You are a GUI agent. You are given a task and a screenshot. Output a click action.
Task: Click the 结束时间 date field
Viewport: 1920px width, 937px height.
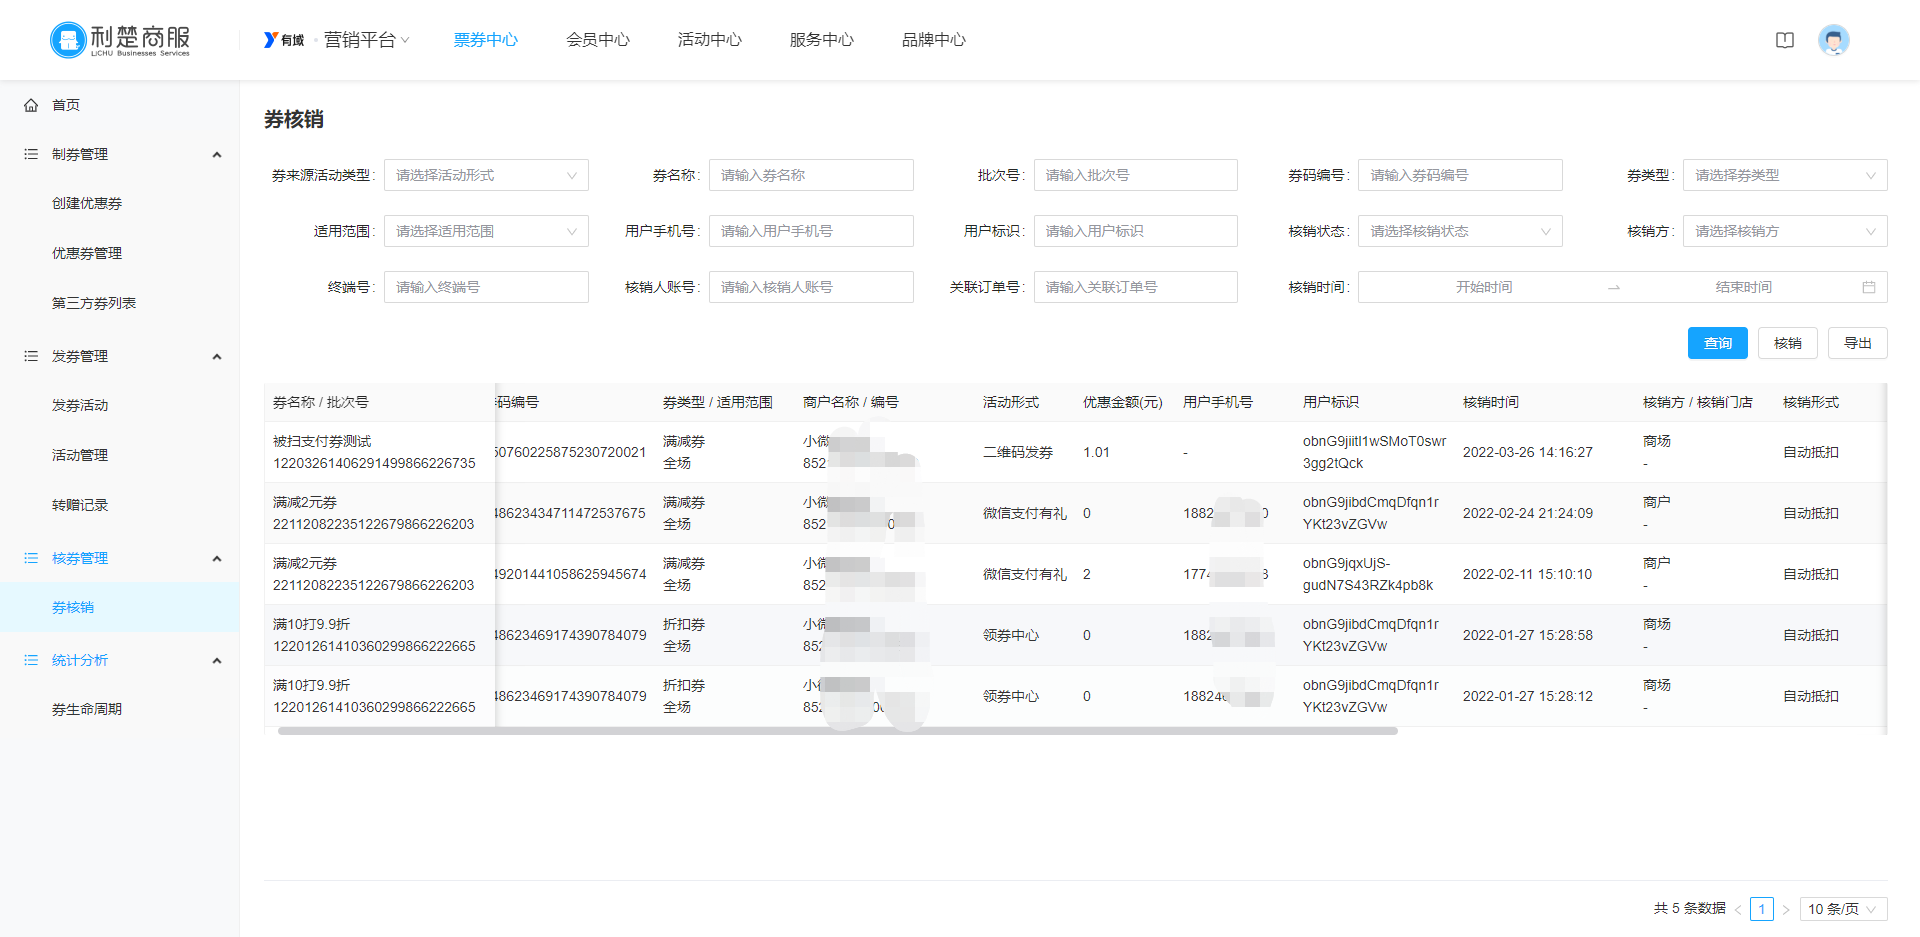click(1743, 287)
